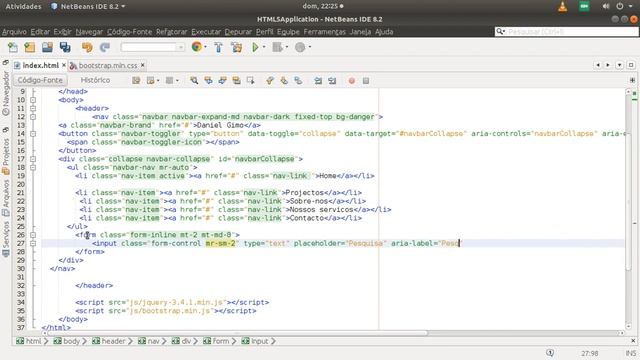
Task: Collapse the header fold at line 11
Action: point(33,109)
